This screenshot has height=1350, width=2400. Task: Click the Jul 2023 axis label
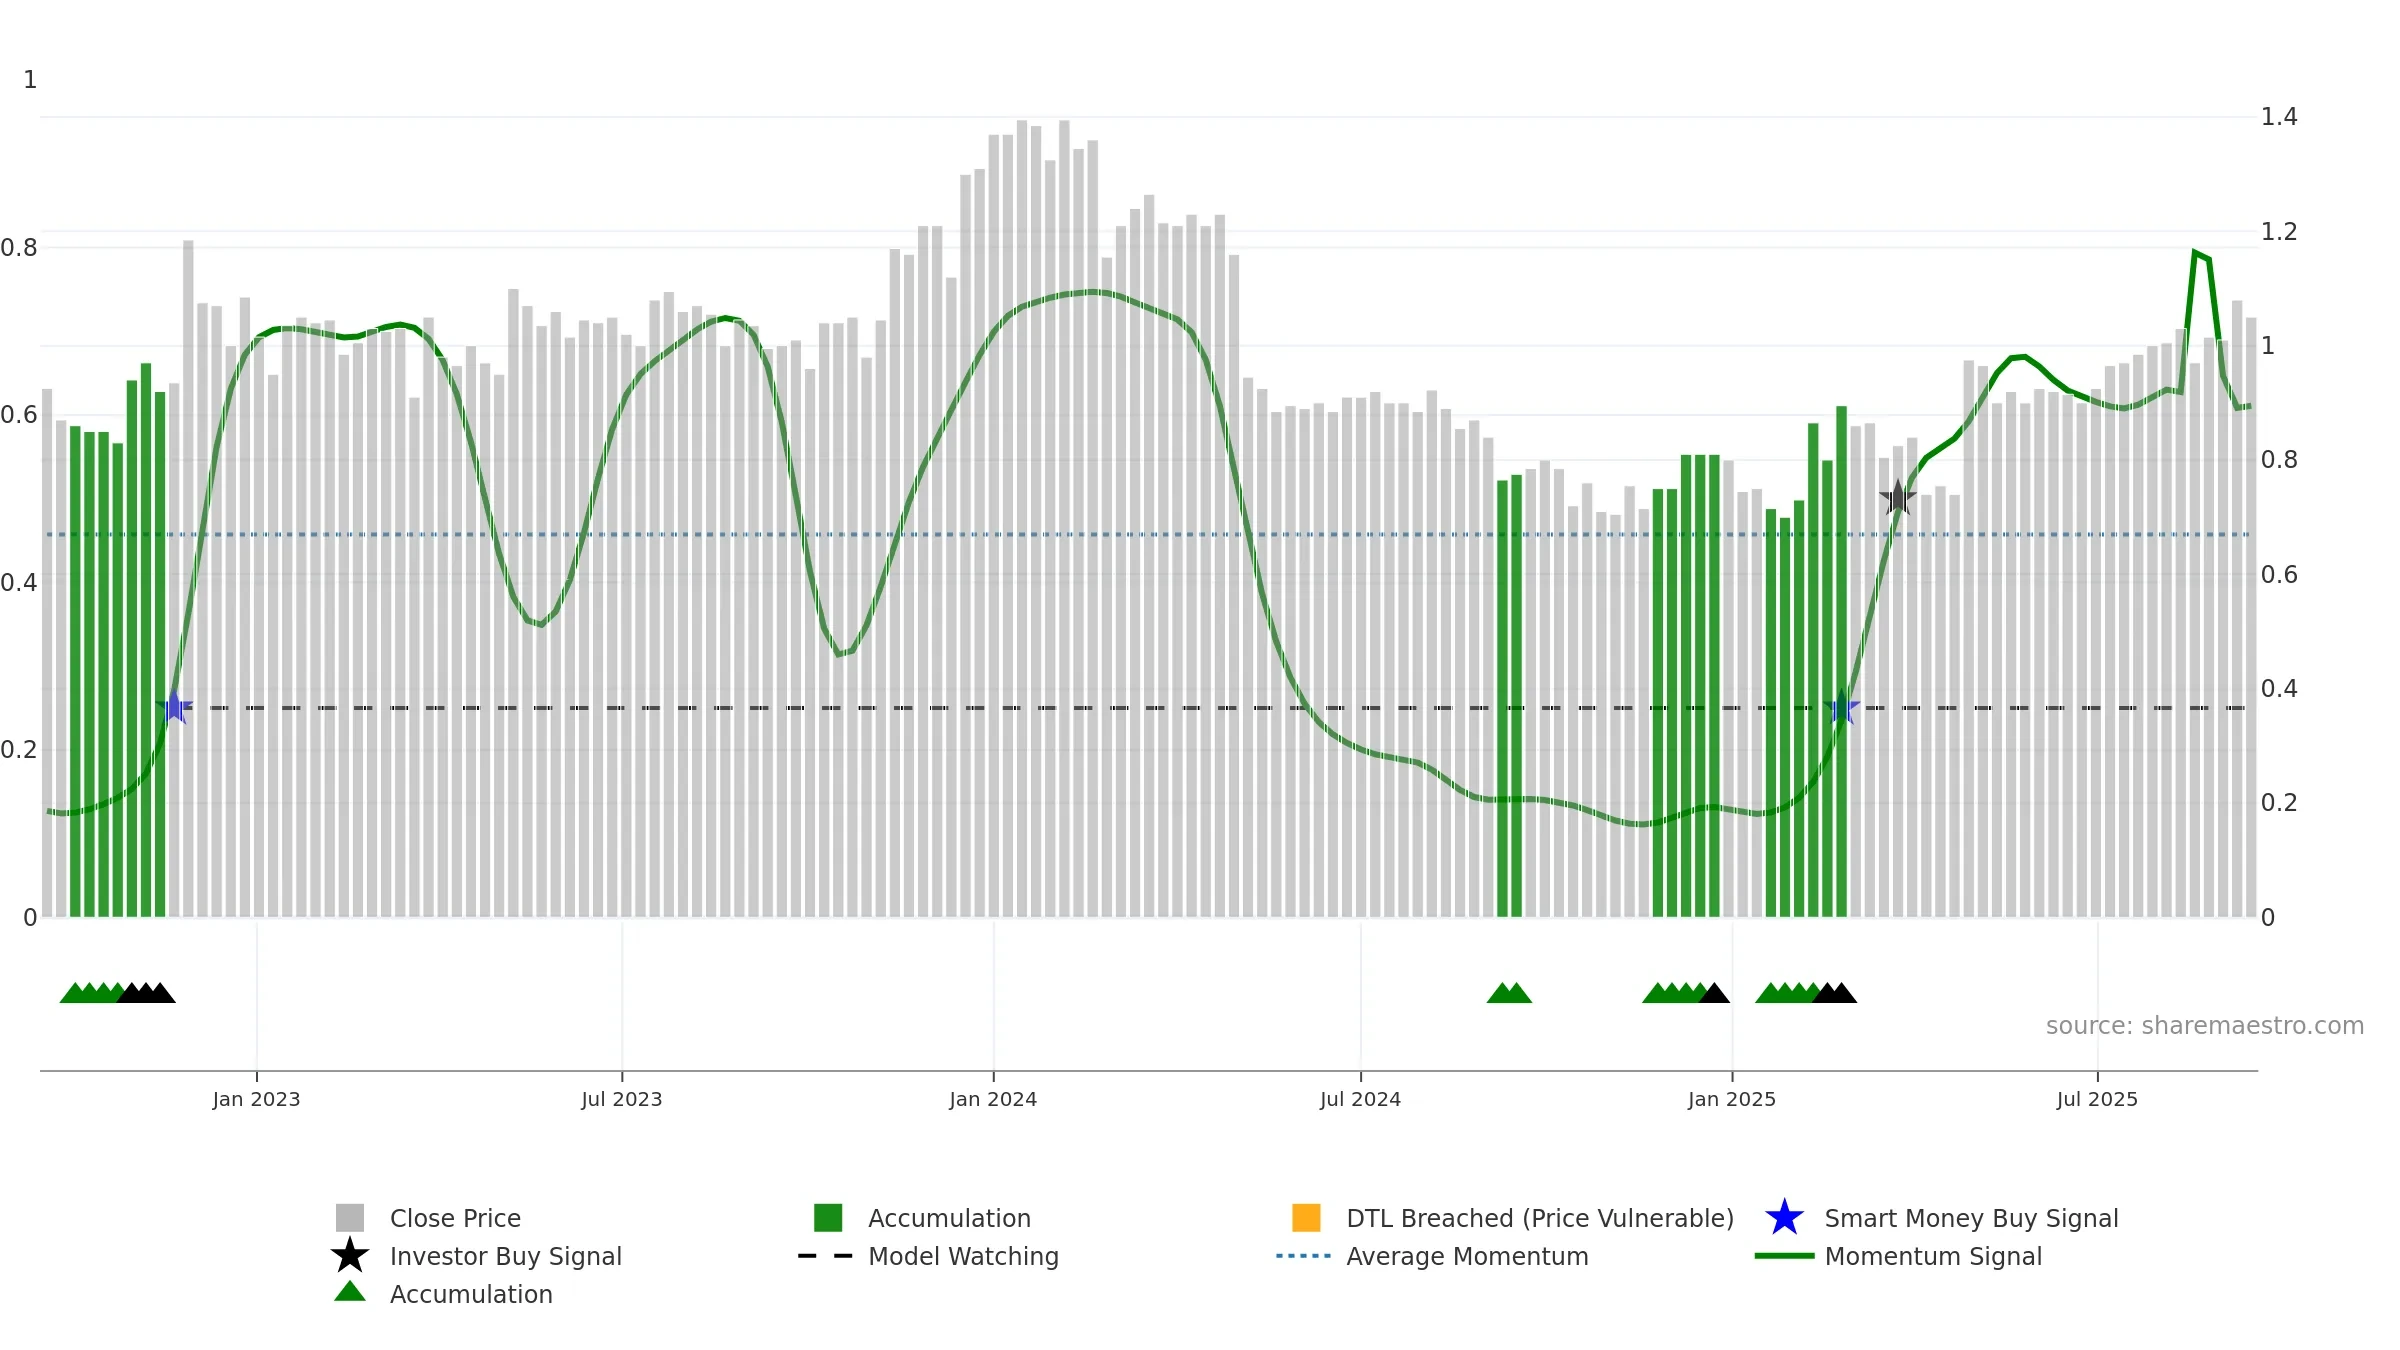point(622,1100)
